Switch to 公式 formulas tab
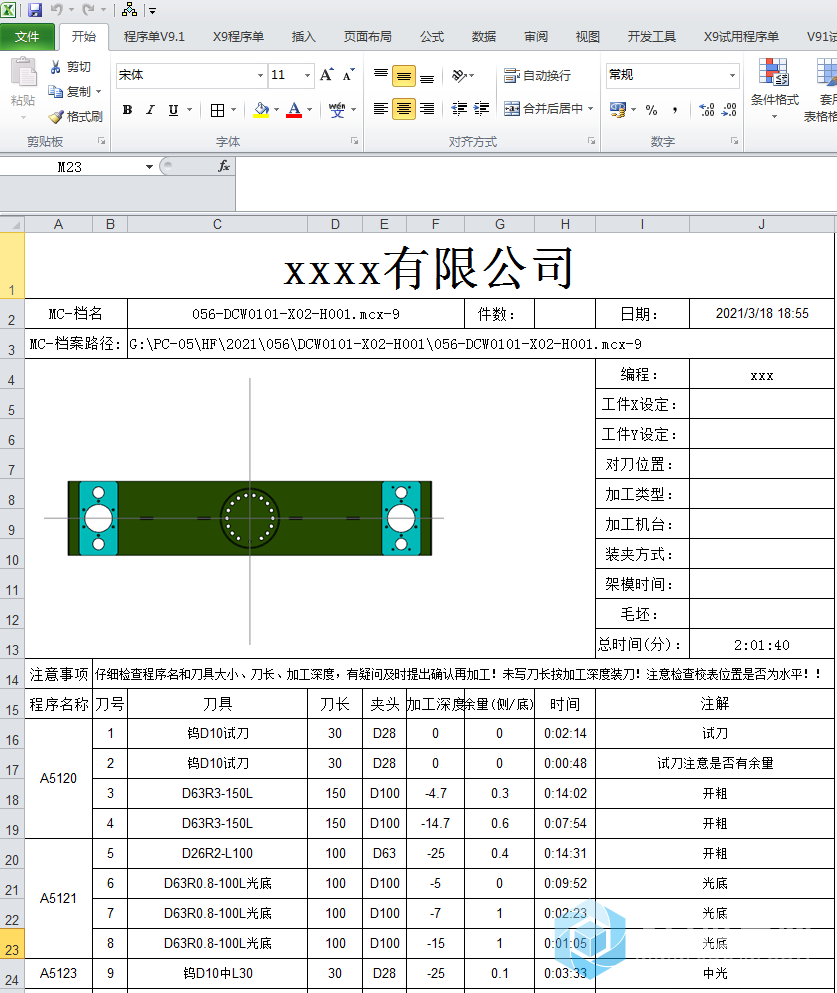Viewport: 837px width, 993px height. [432, 37]
